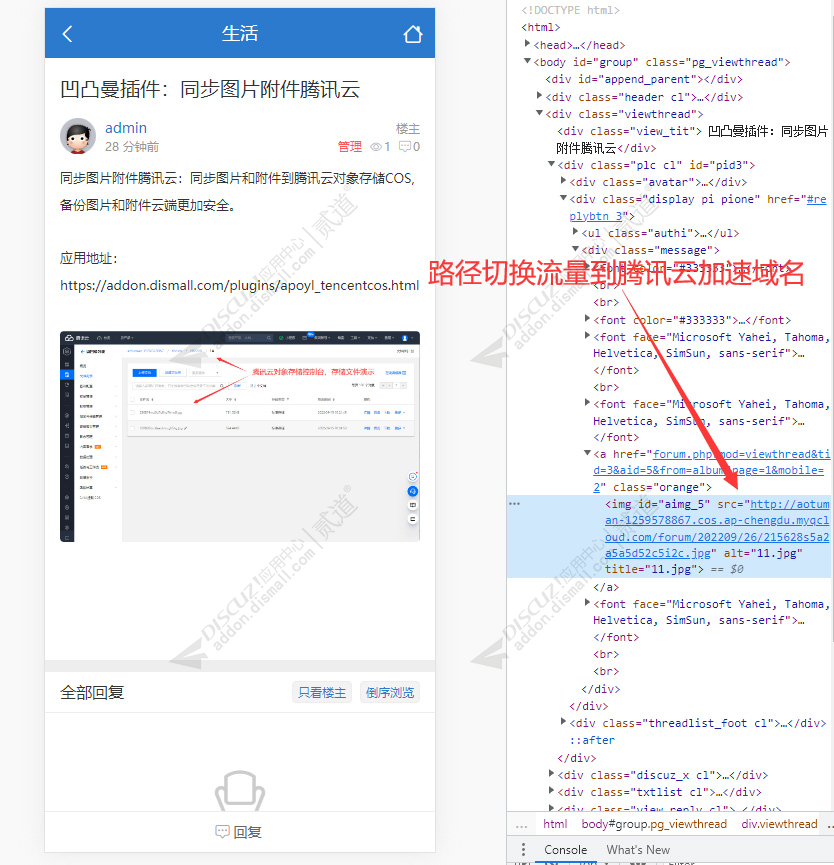Viewport: 834px width, 865px height.
Task: Click the 28 分钟前 timestamp
Action: (132, 147)
